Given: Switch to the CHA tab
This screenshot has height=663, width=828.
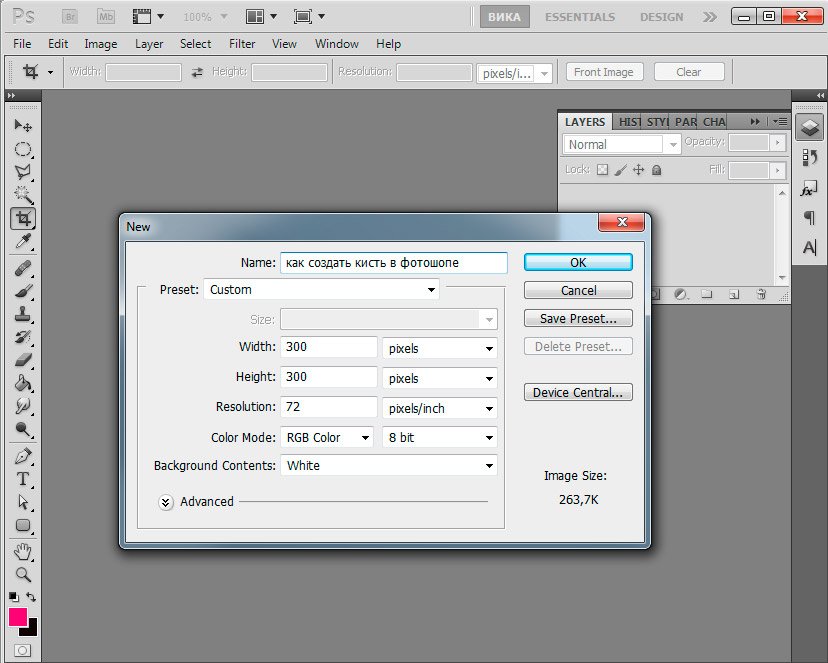Looking at the screenshot, I should pos(713,122).
